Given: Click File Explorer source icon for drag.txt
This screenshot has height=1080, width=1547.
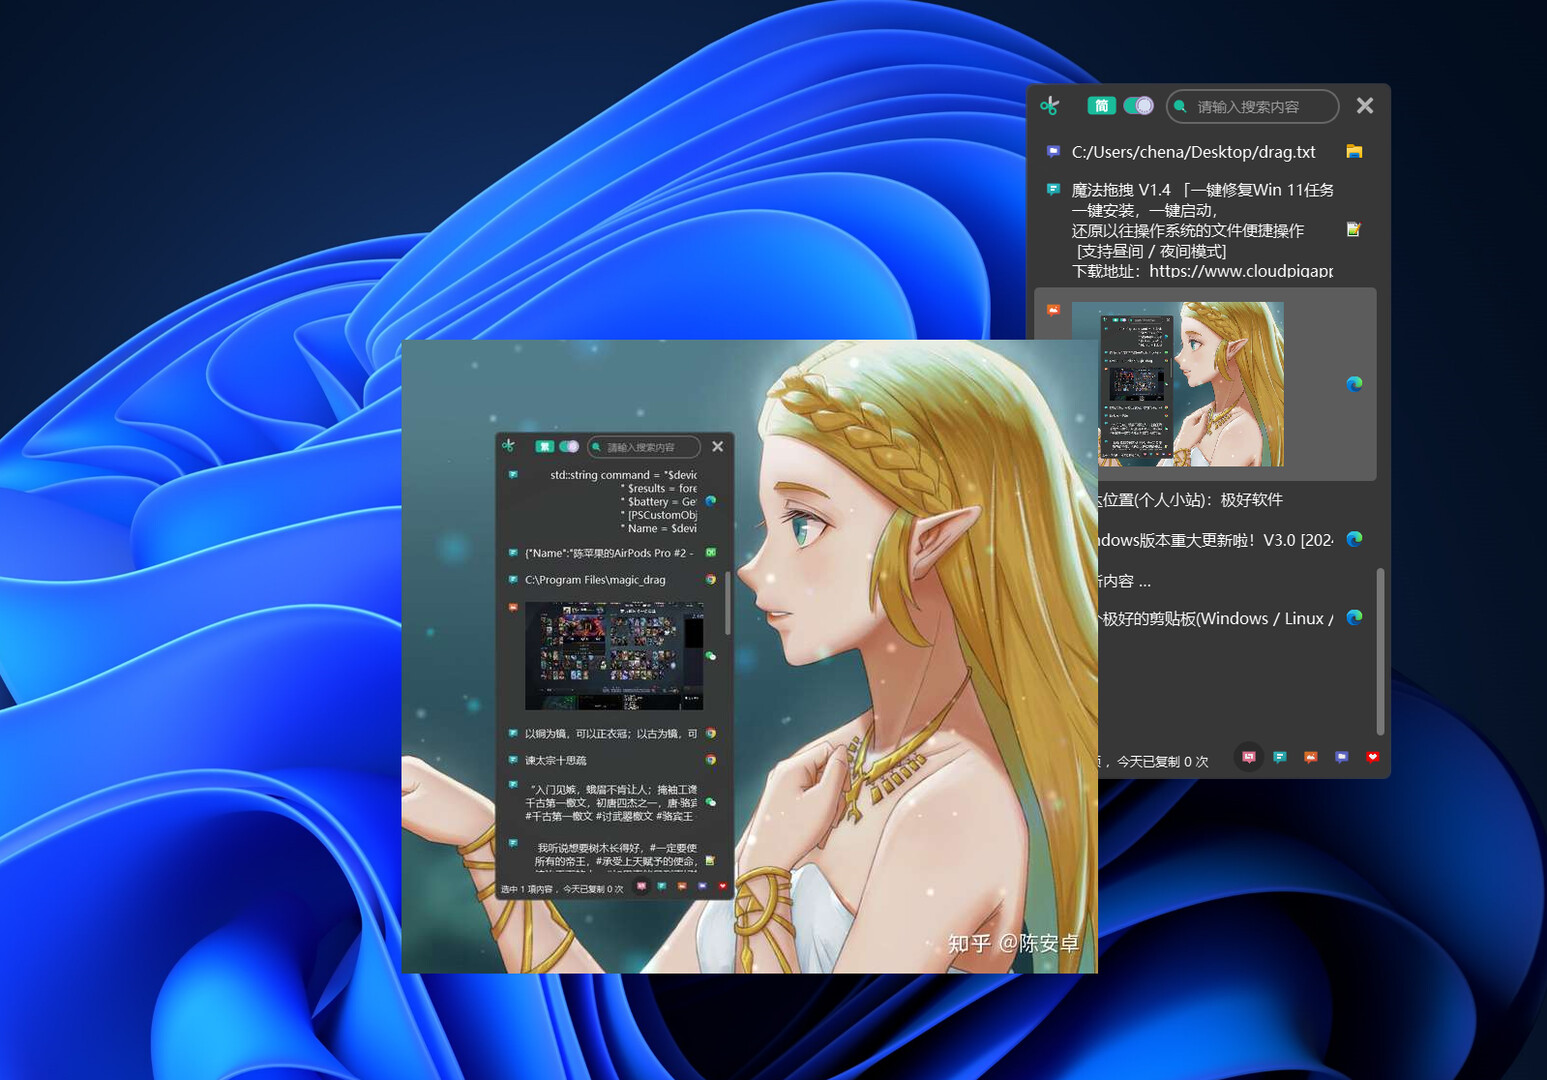Looking at the screenshot, I should coord(1354,151).
